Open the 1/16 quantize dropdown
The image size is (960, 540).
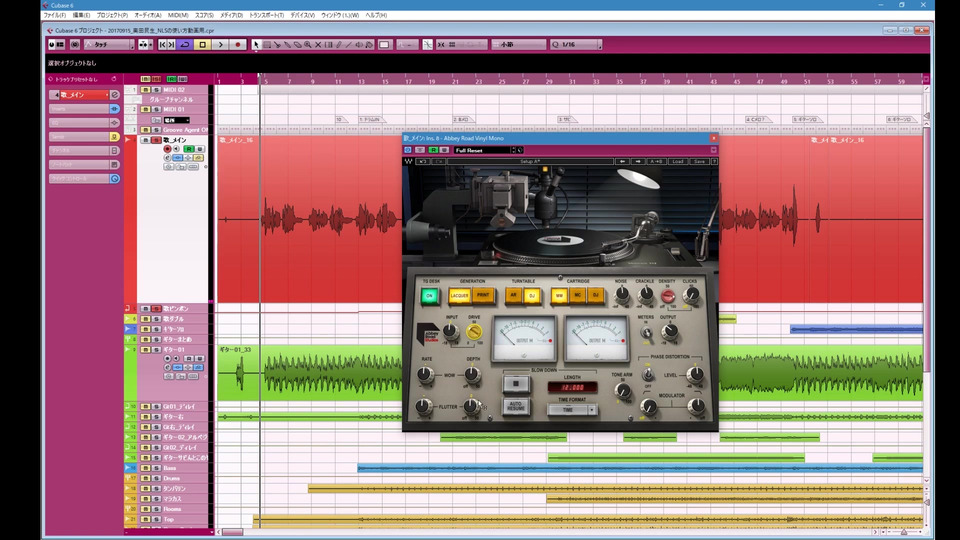pos(576,45)
